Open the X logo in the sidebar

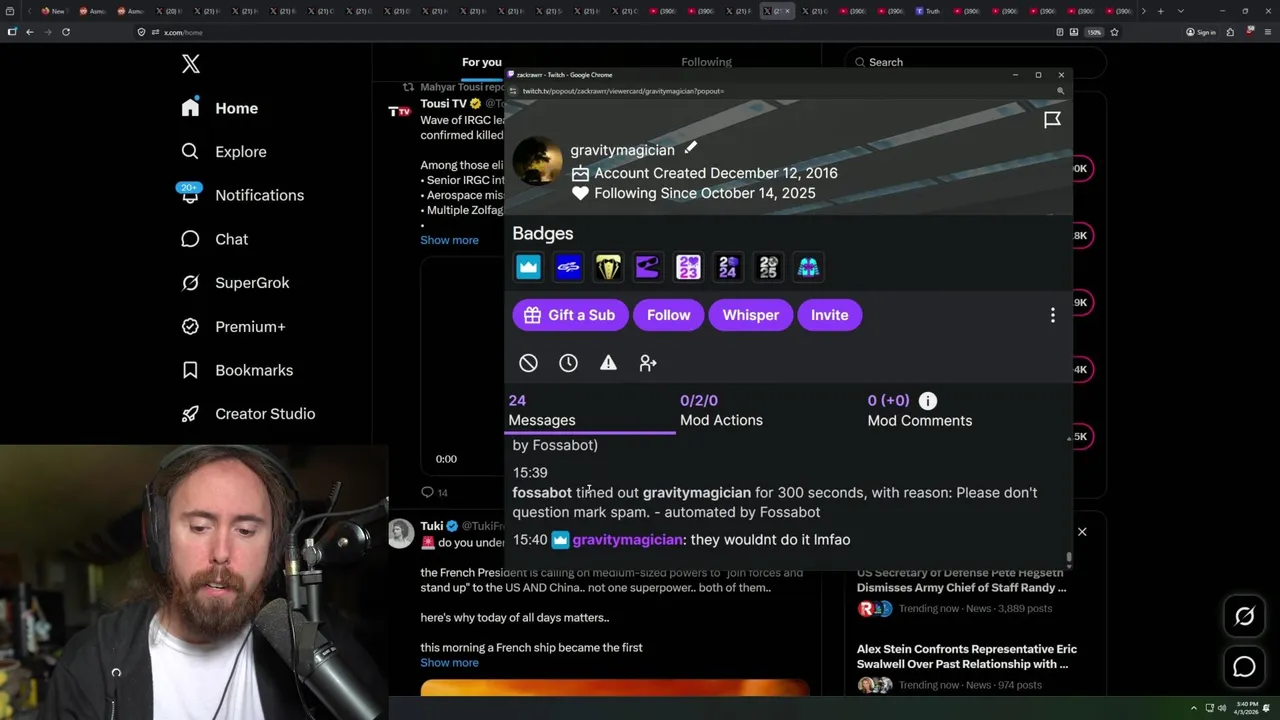191,65
